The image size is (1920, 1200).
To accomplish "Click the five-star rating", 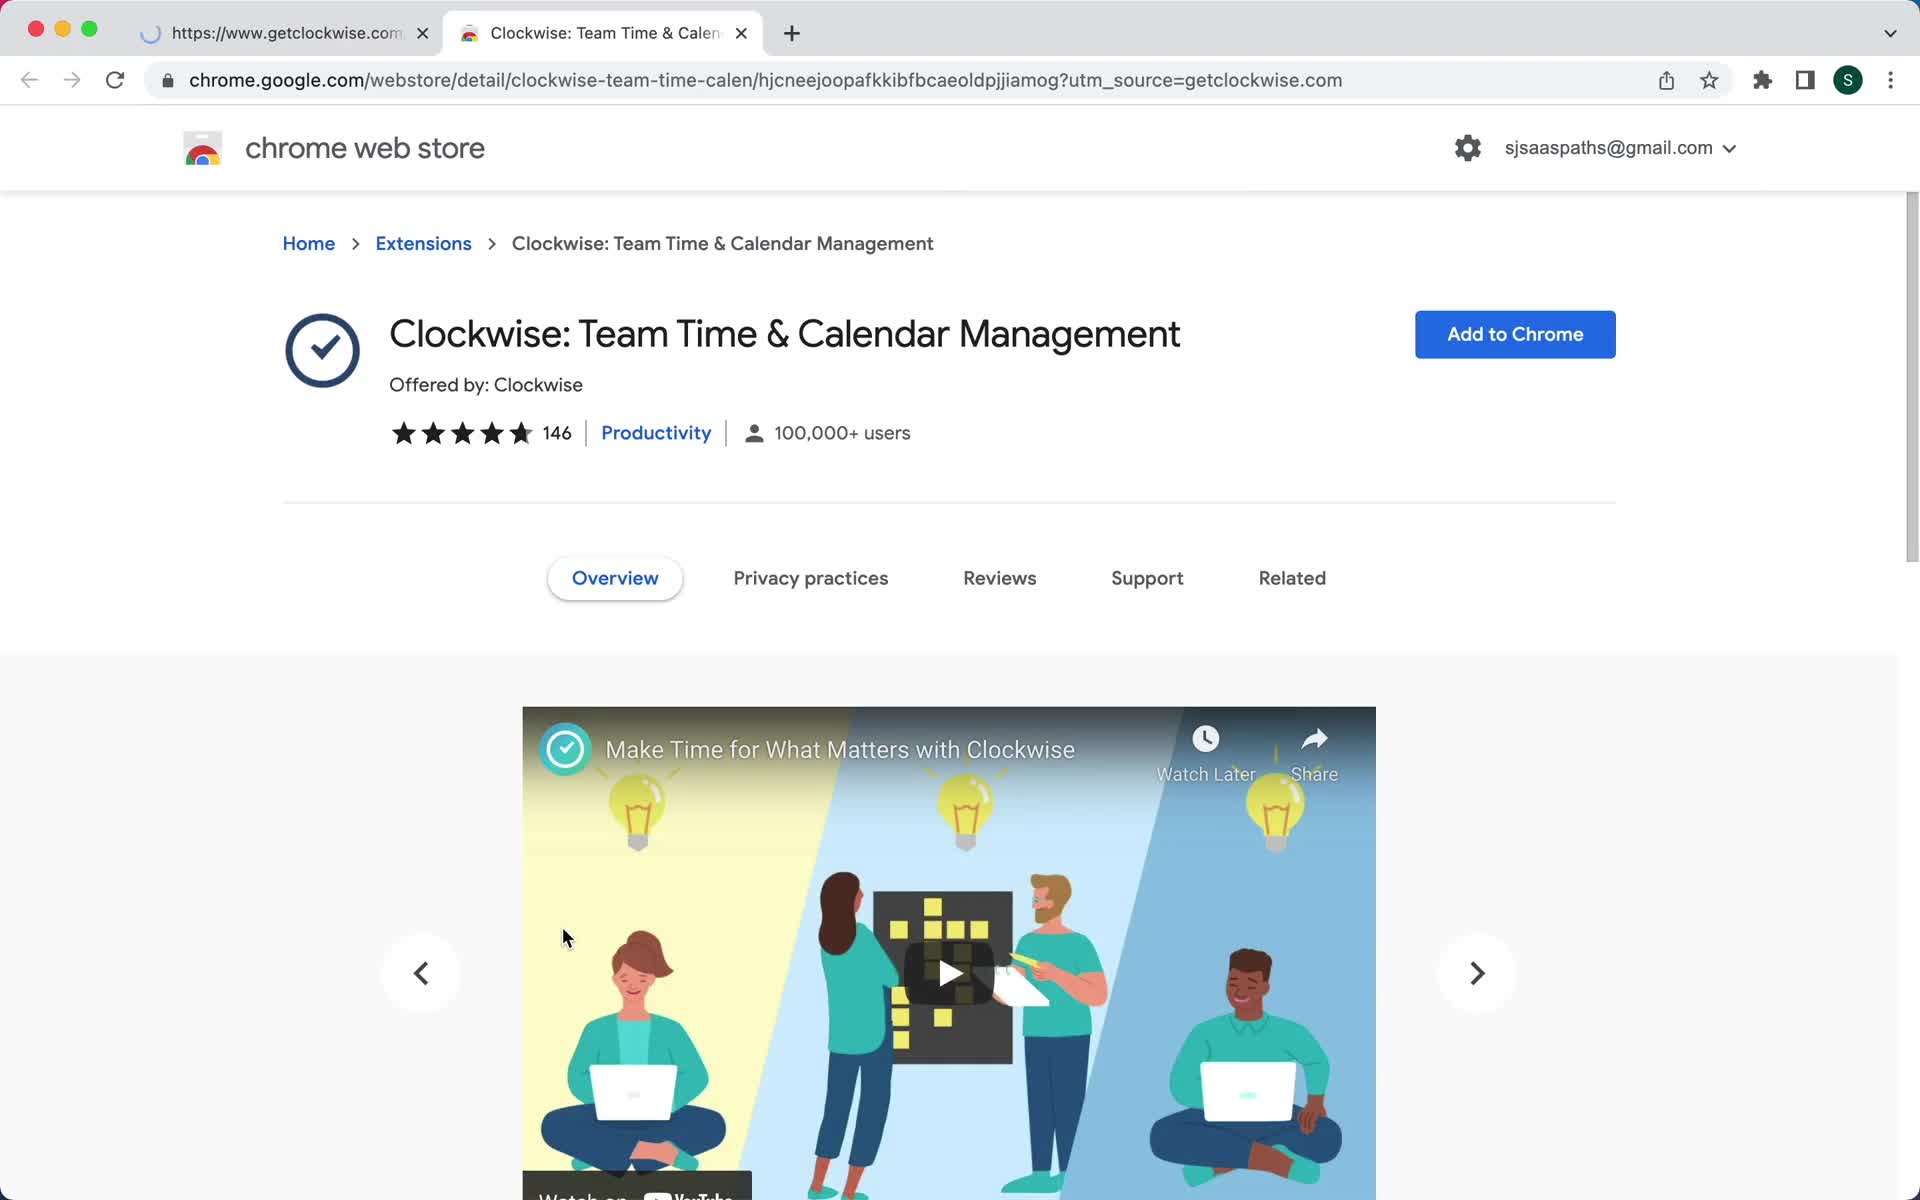I will pos(462,433).
